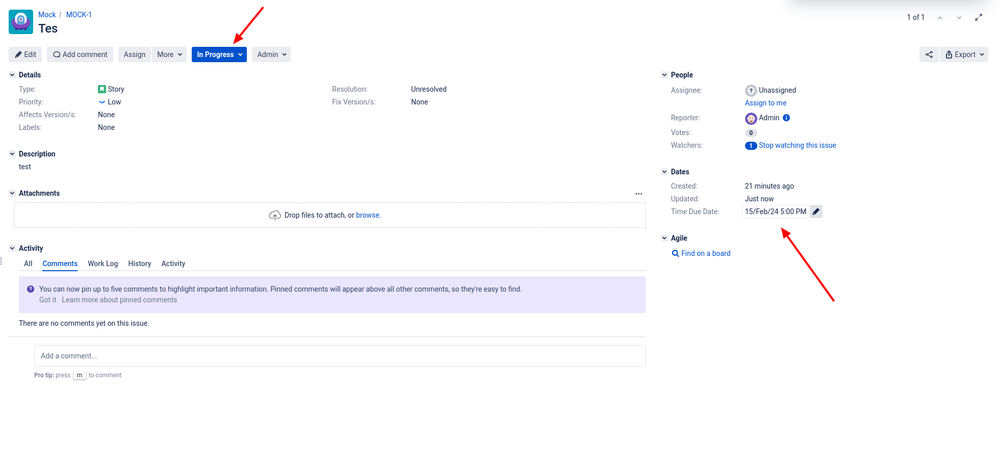
Task: Open the Export dropdown
Action: [x=964, y=55]
